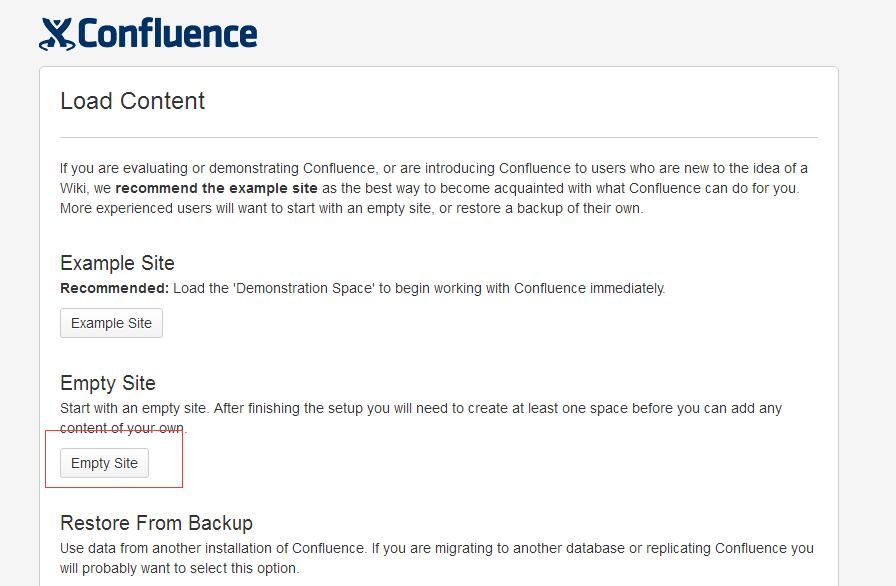Click the 'Demonstration Space' quoted text
Viewport: 896px width, 586px height.
pos(303,288)
